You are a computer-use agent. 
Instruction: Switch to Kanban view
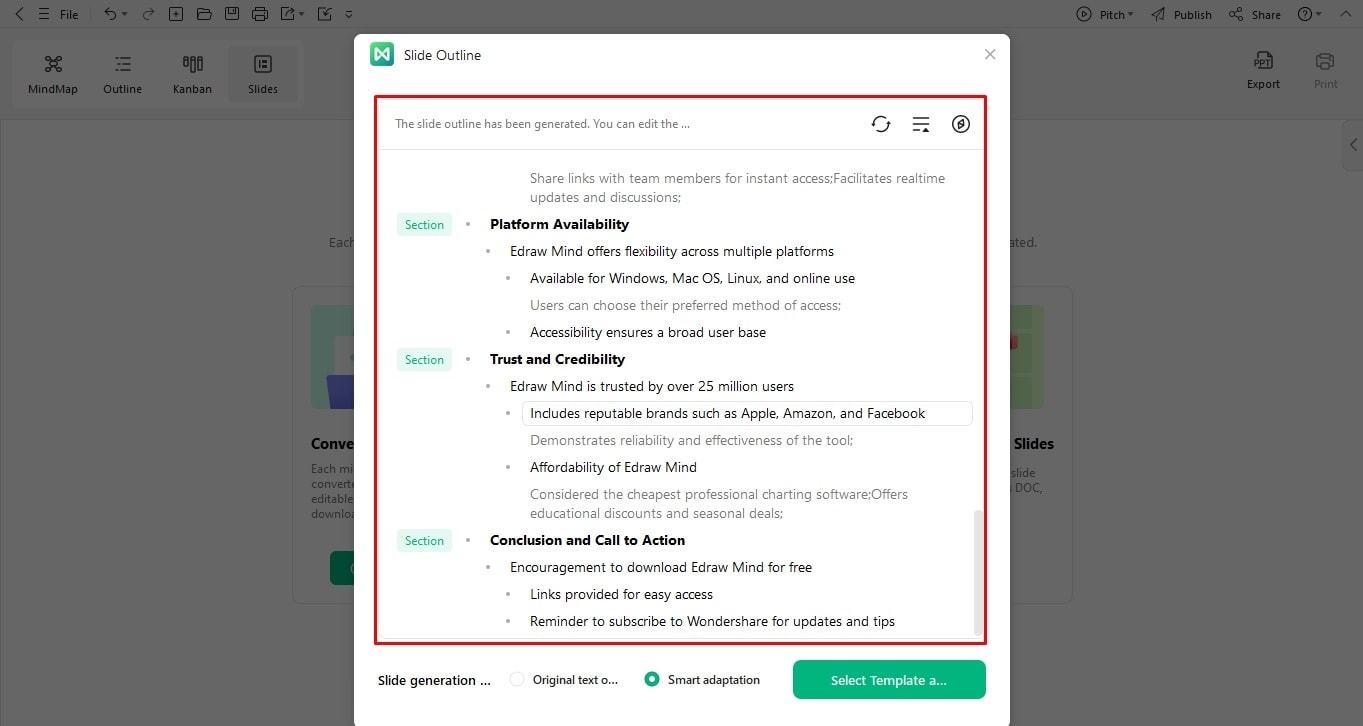[193, 75]
